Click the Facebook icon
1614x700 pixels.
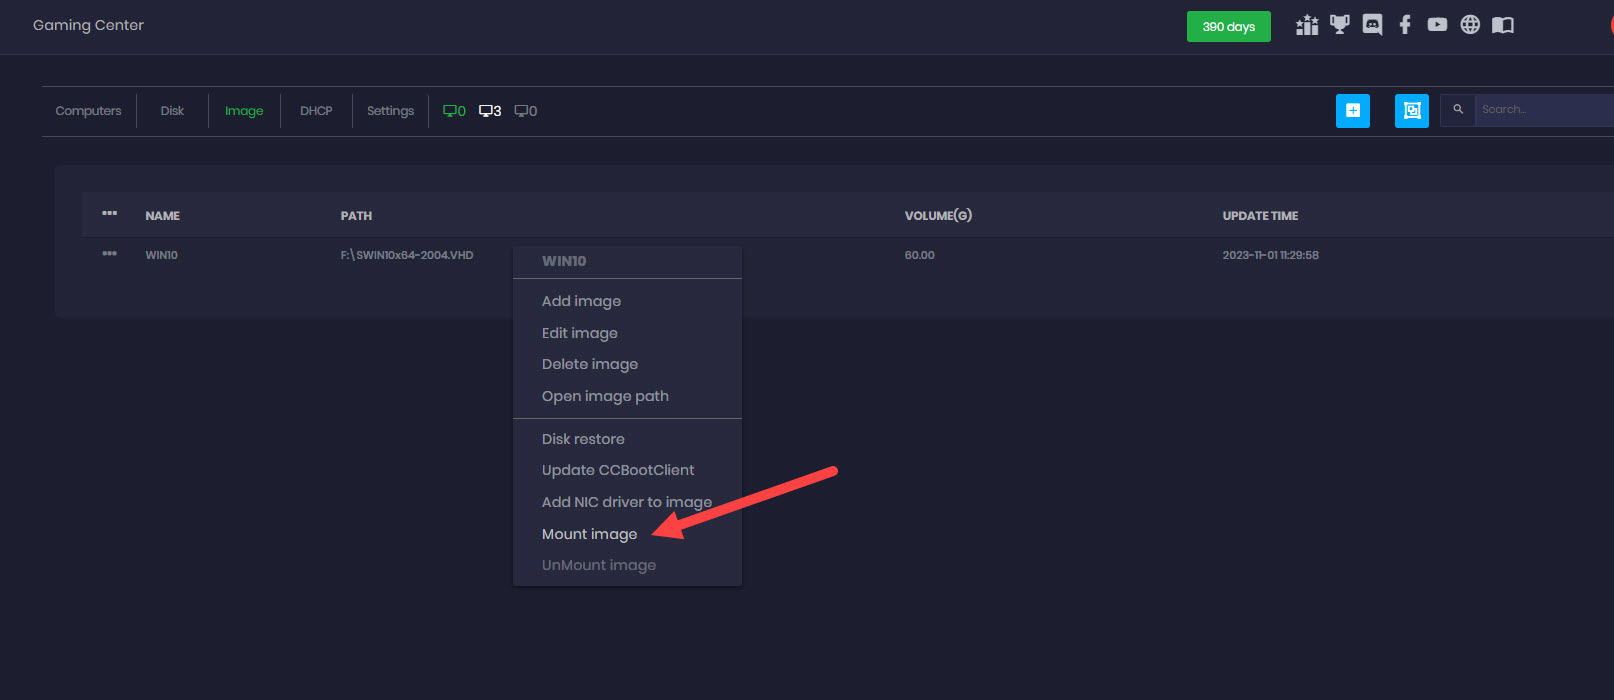[x=1405, y=25]
